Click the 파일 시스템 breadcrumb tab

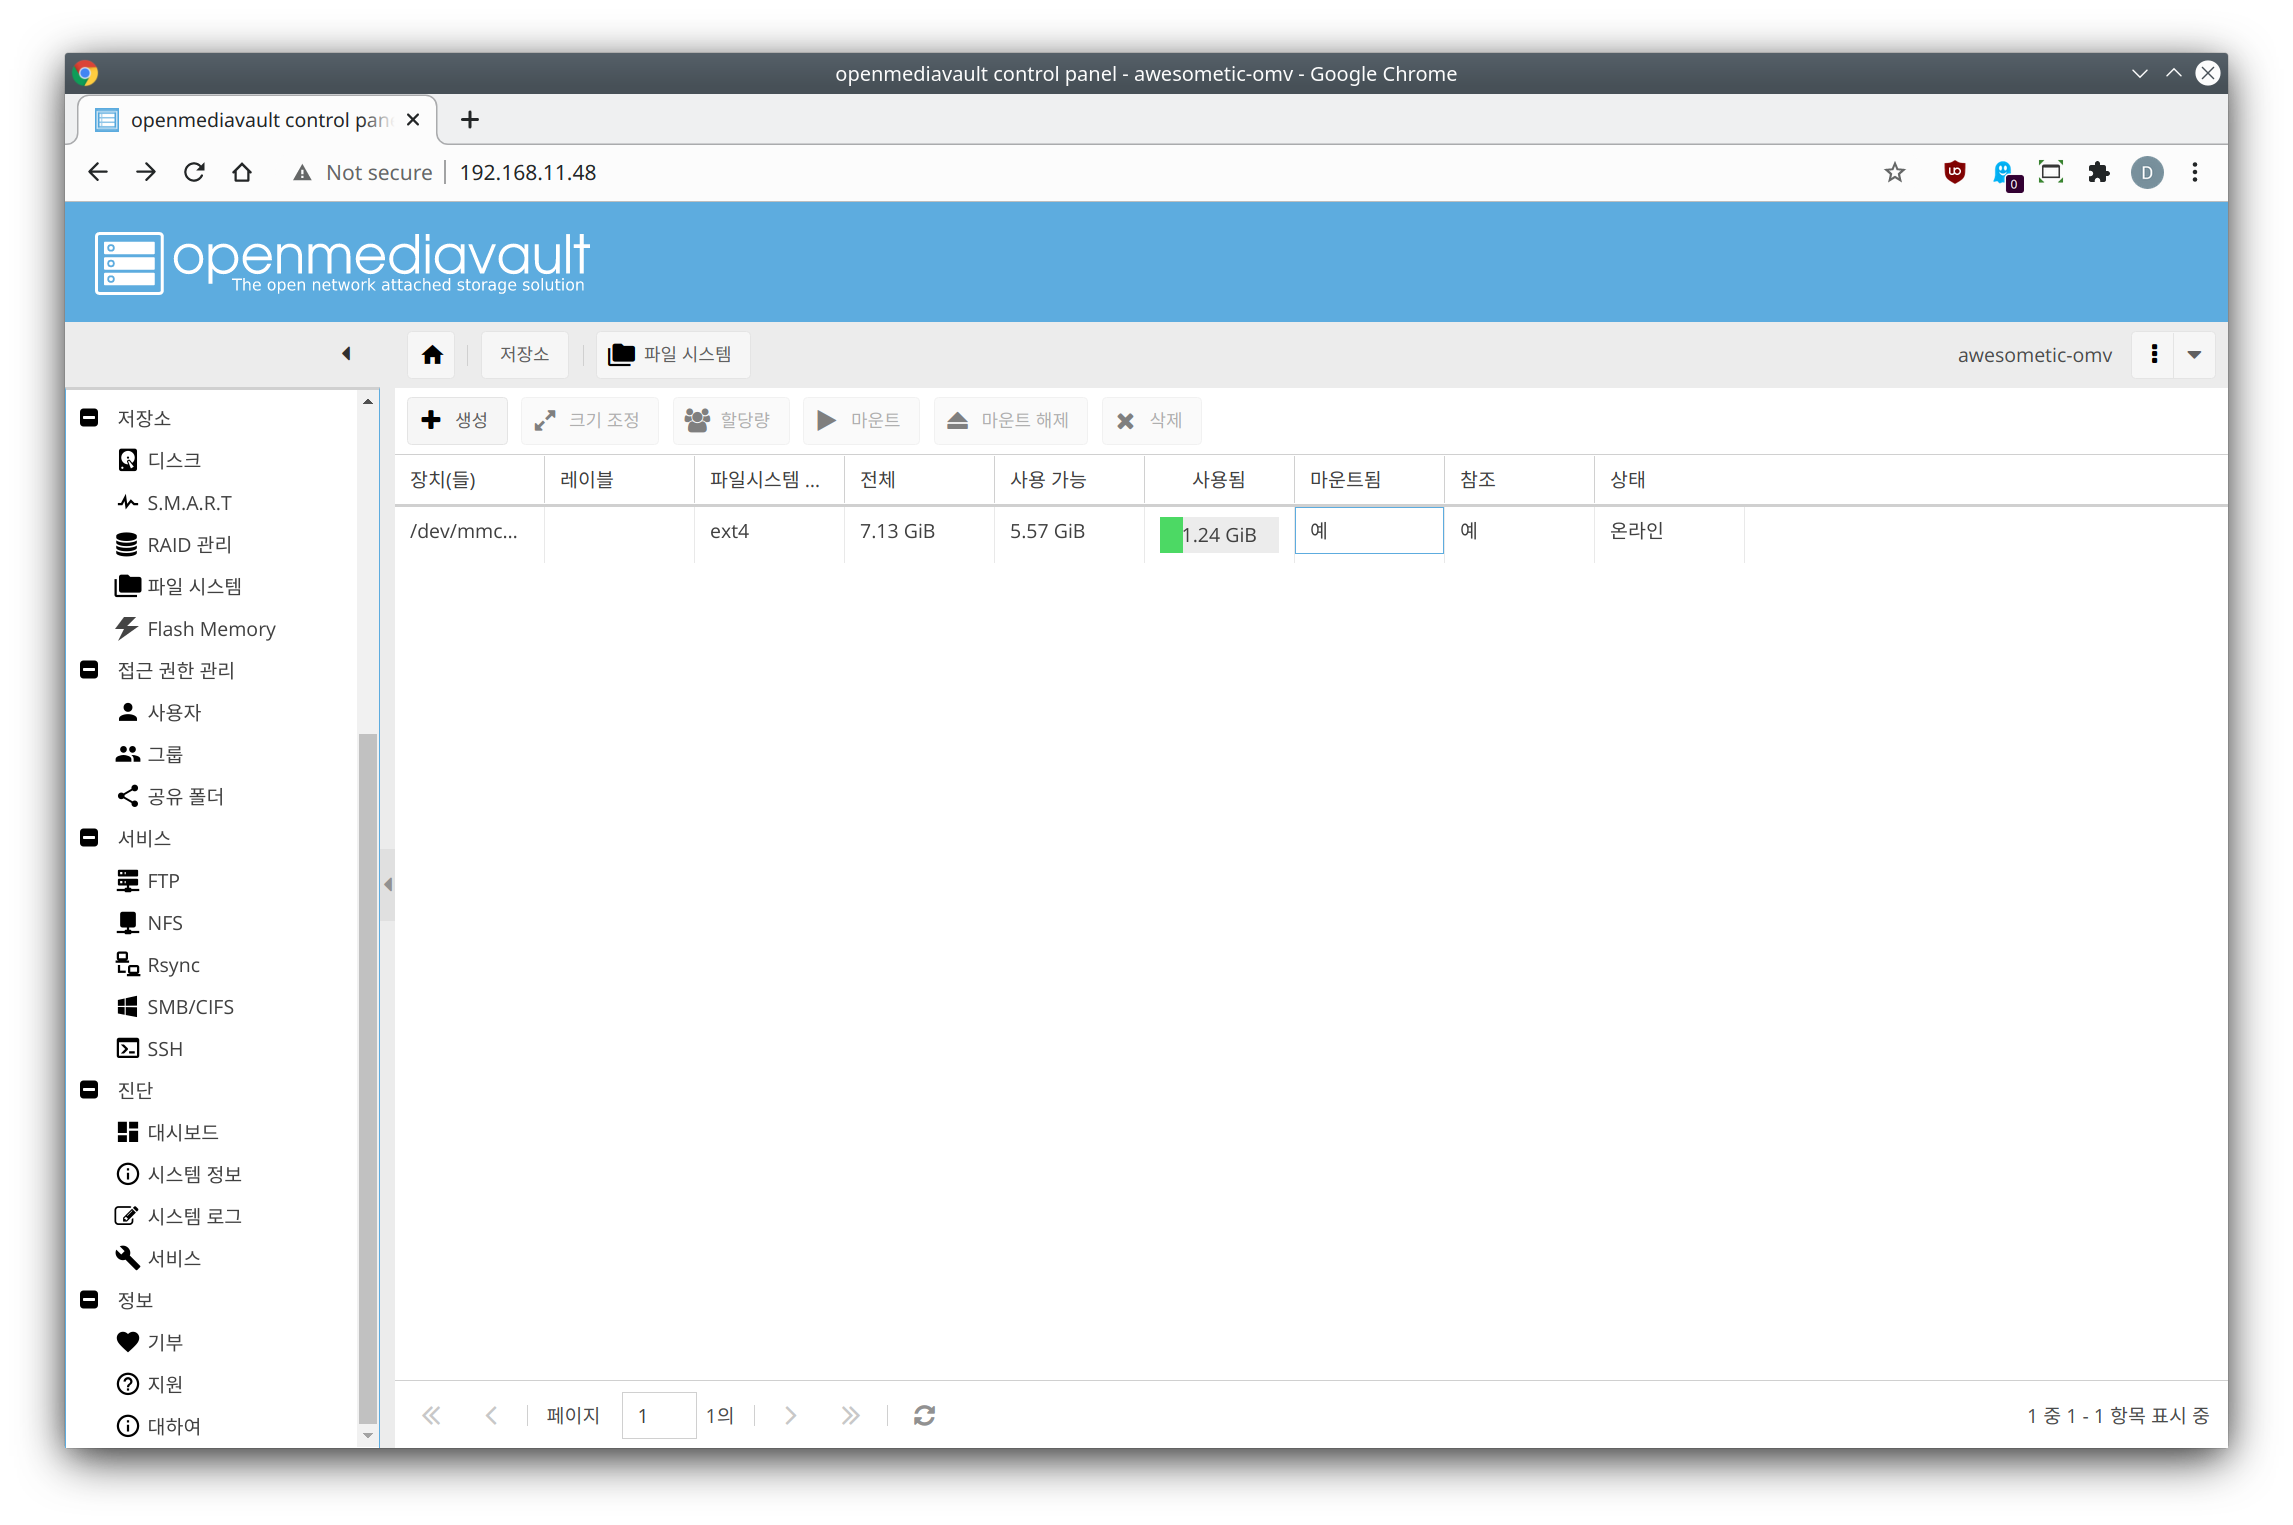(x=672, y=355)
